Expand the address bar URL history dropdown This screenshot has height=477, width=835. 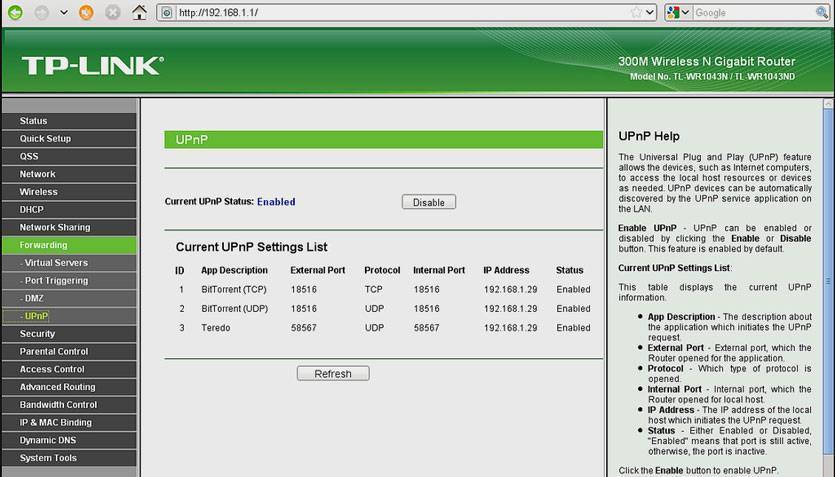point(650,13)
